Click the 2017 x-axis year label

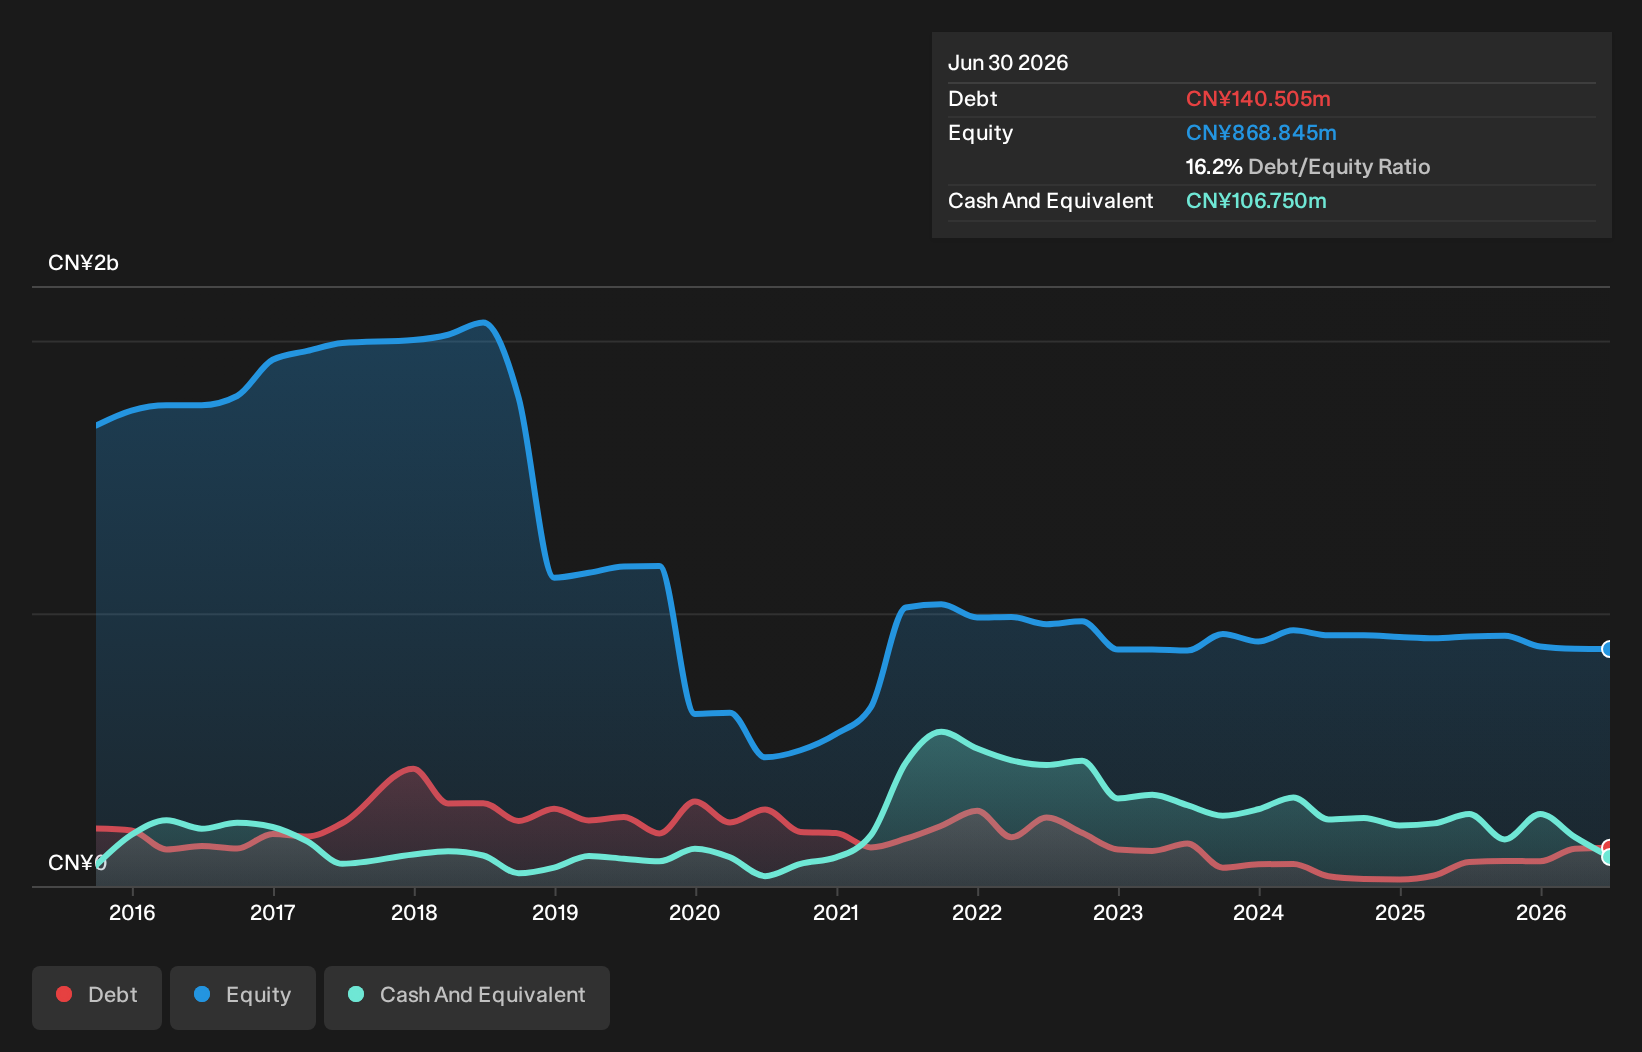[x=273, y=912]
